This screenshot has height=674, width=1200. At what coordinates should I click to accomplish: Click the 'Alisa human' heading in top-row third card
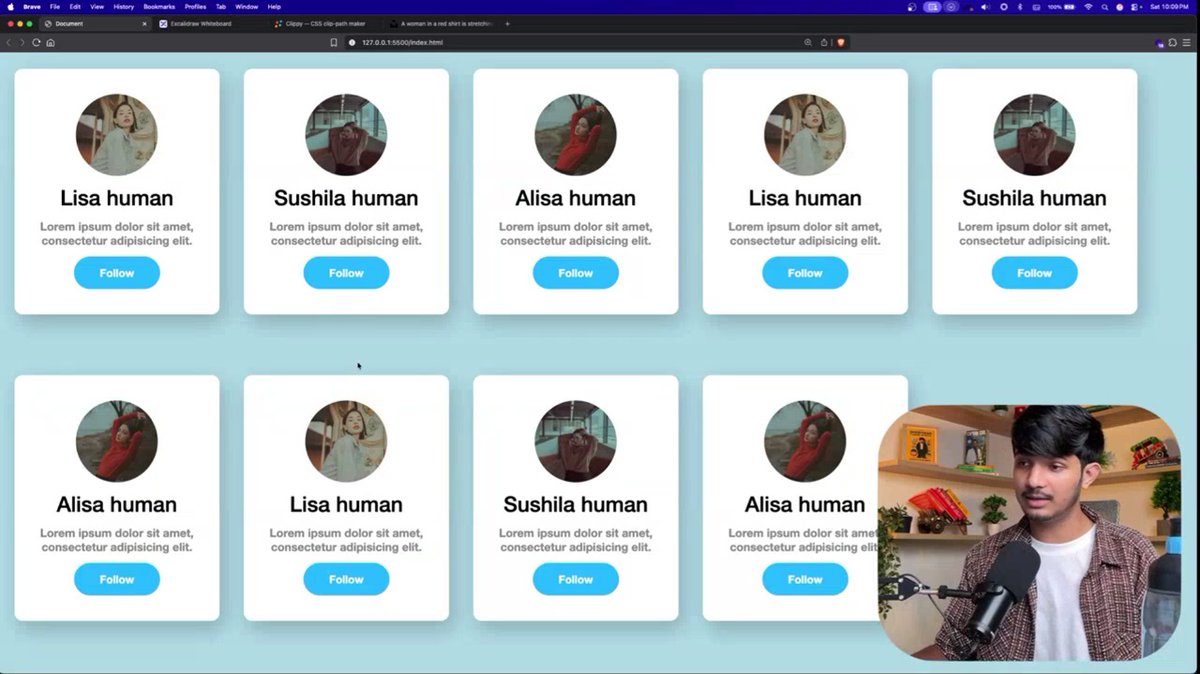coord(576,198)
